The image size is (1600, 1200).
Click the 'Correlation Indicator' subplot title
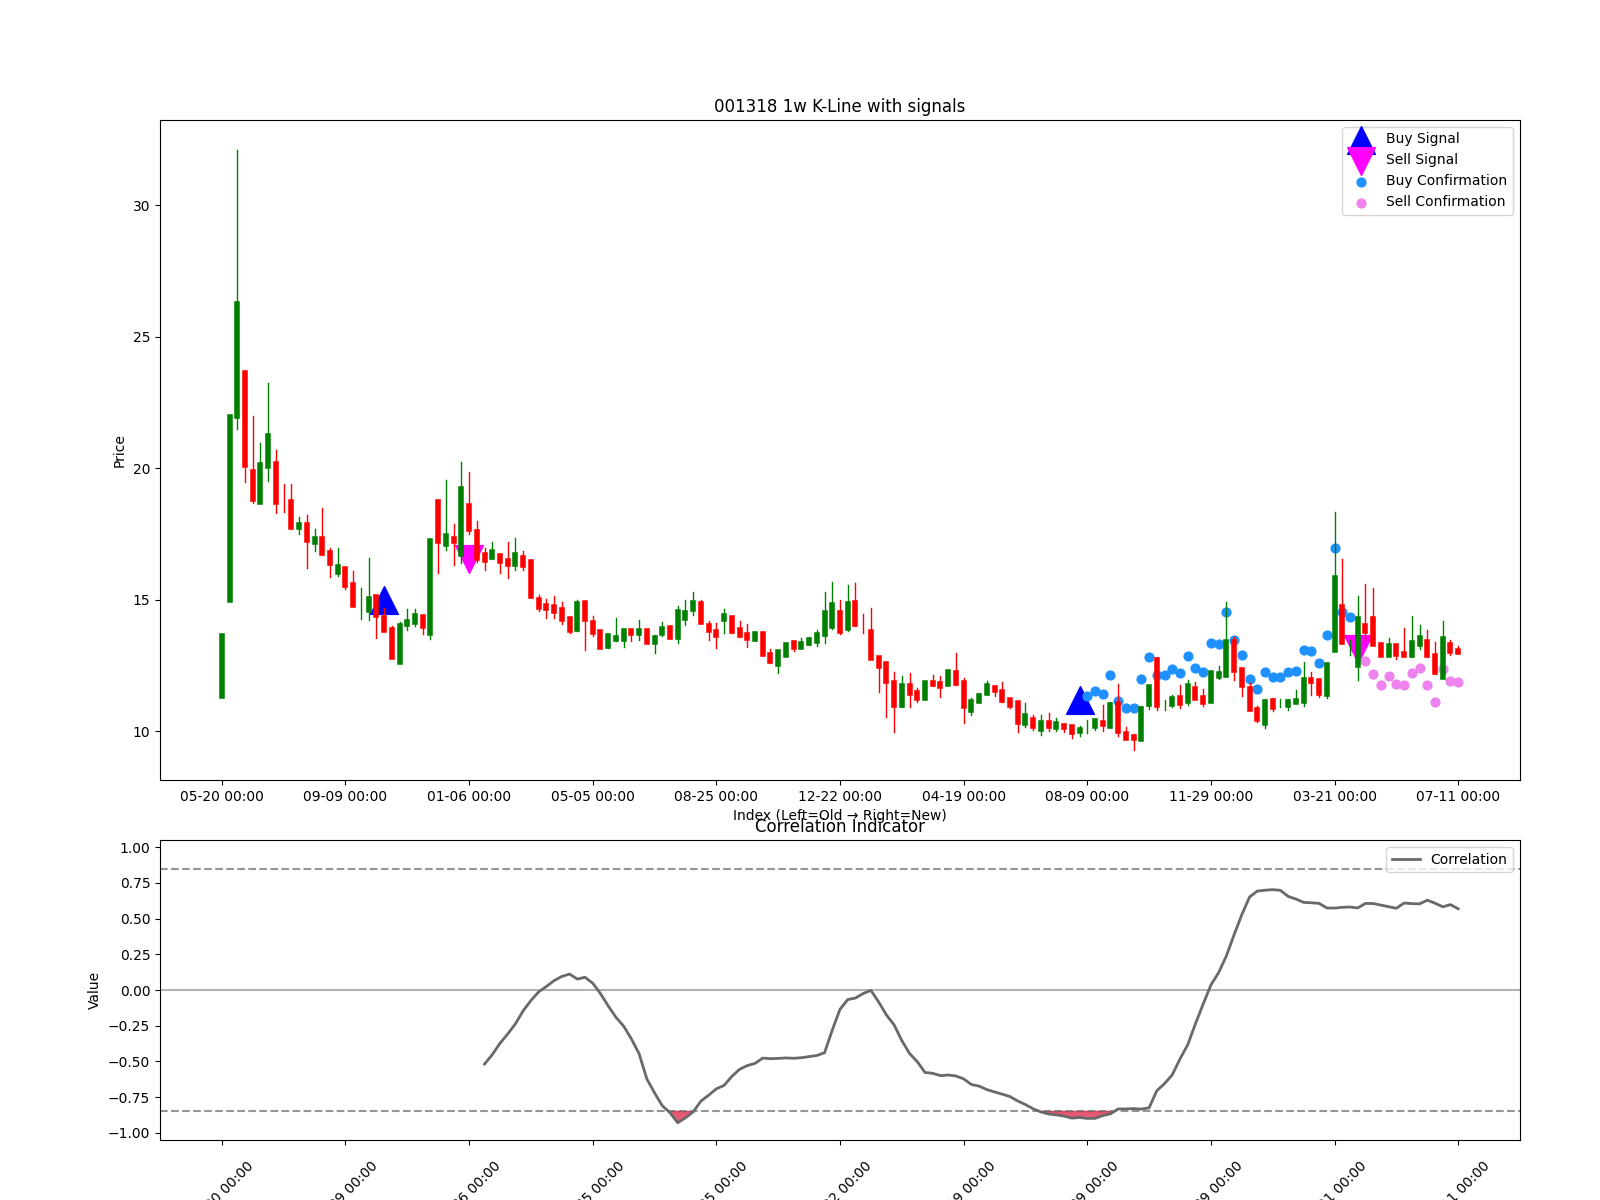pyautogui.click(x=839, y=827)
